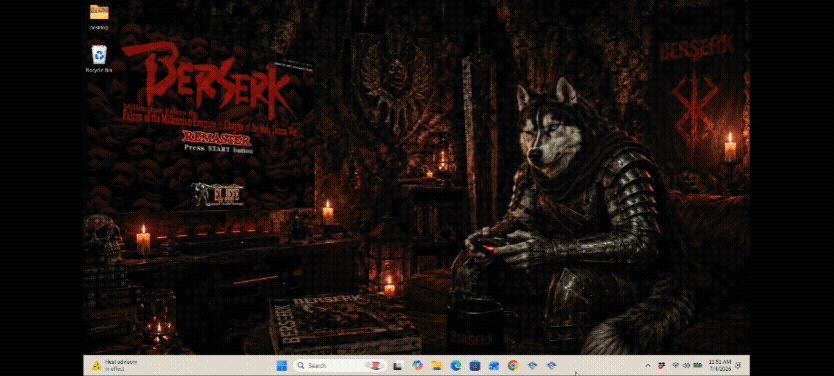Screen dimensions: 834x376
Task: Select the yellow folder icon on desktop
Action: click(99, 17)
